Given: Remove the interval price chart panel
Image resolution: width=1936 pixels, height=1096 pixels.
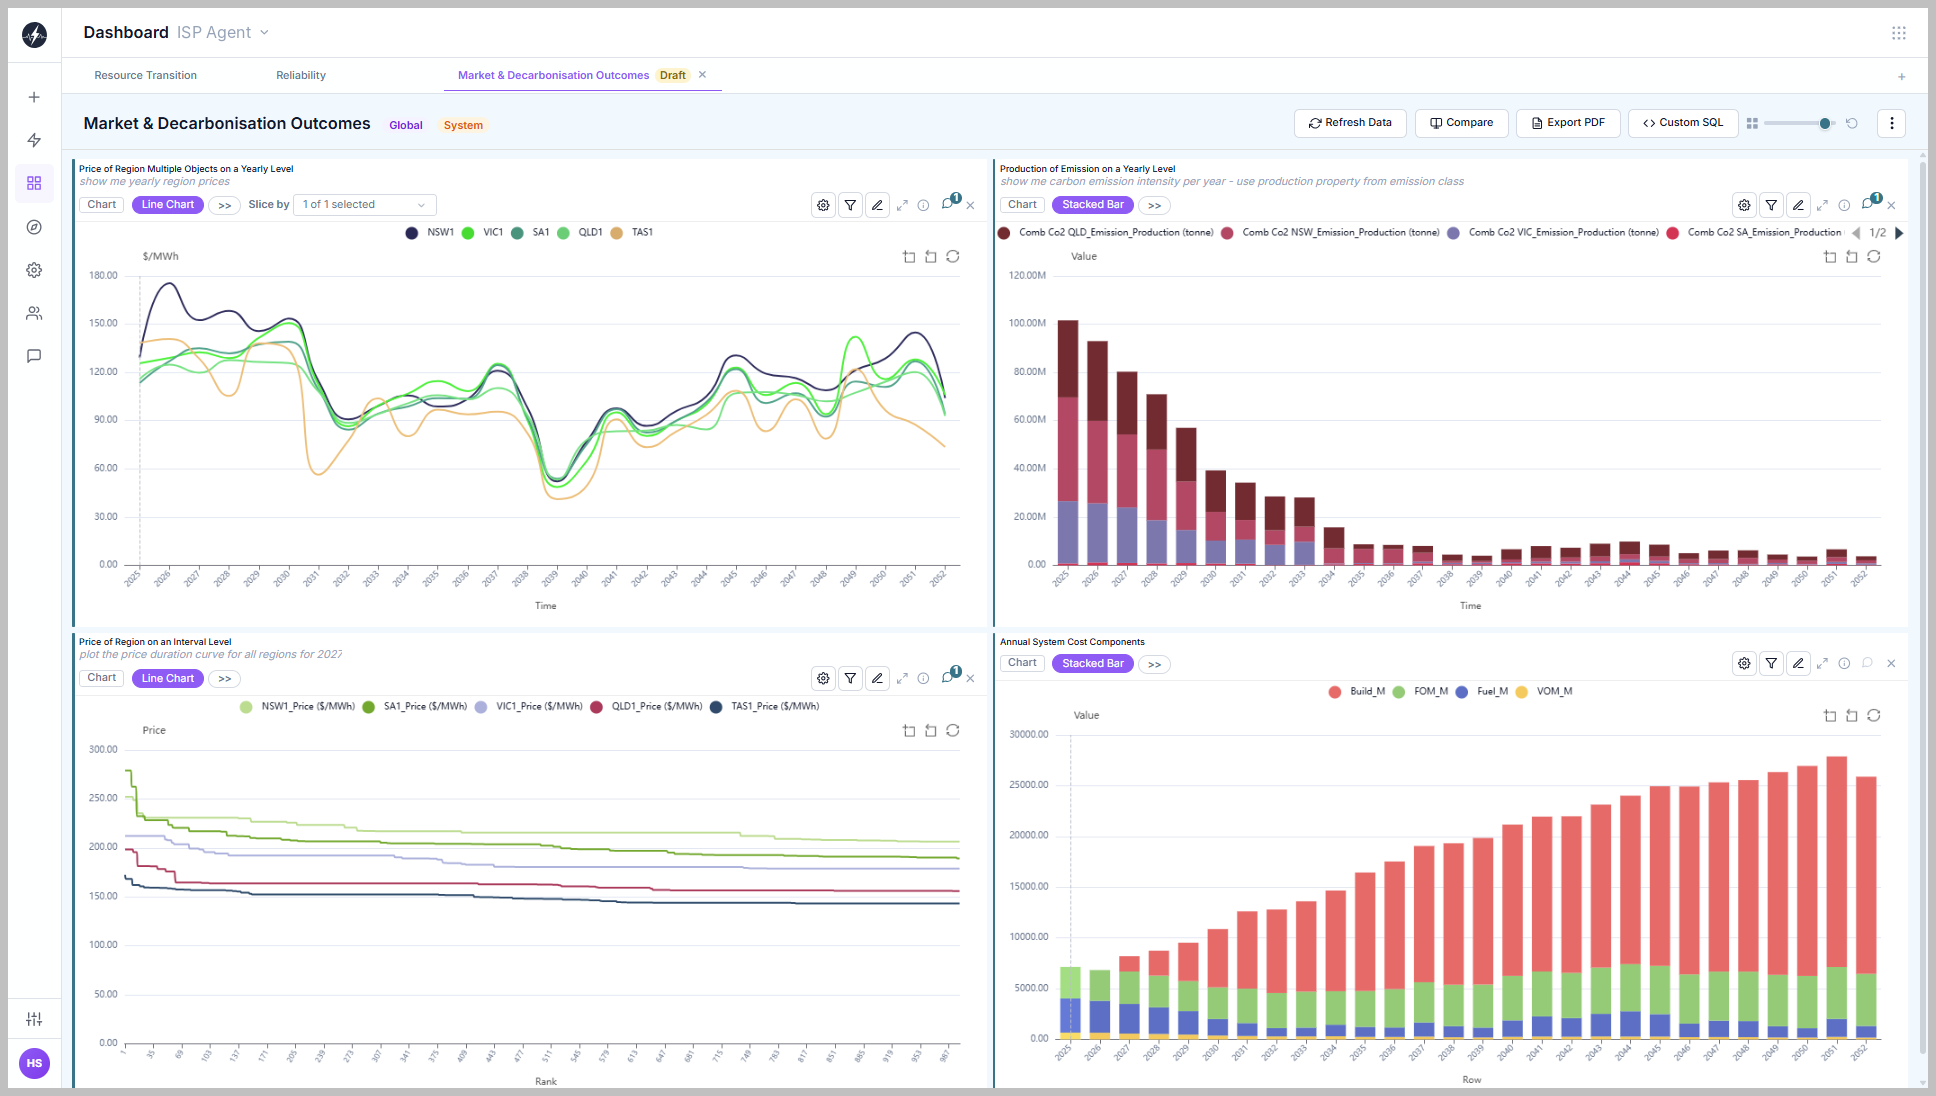Looking at the screenshot, I should [x=970, y=679].
